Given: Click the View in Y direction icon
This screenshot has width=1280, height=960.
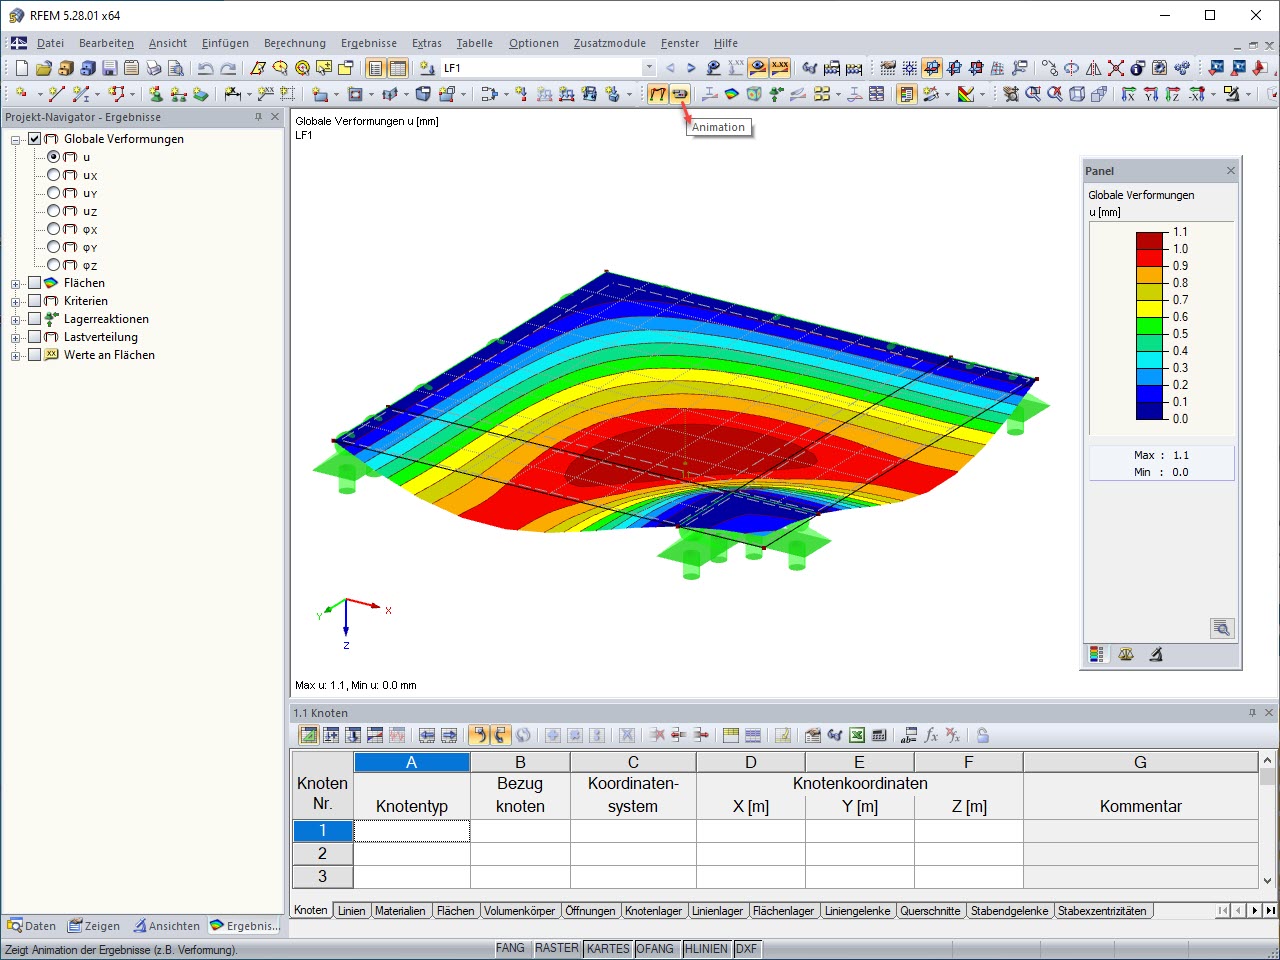Looking at the screenshot, I should click(x=1151, y=94).
